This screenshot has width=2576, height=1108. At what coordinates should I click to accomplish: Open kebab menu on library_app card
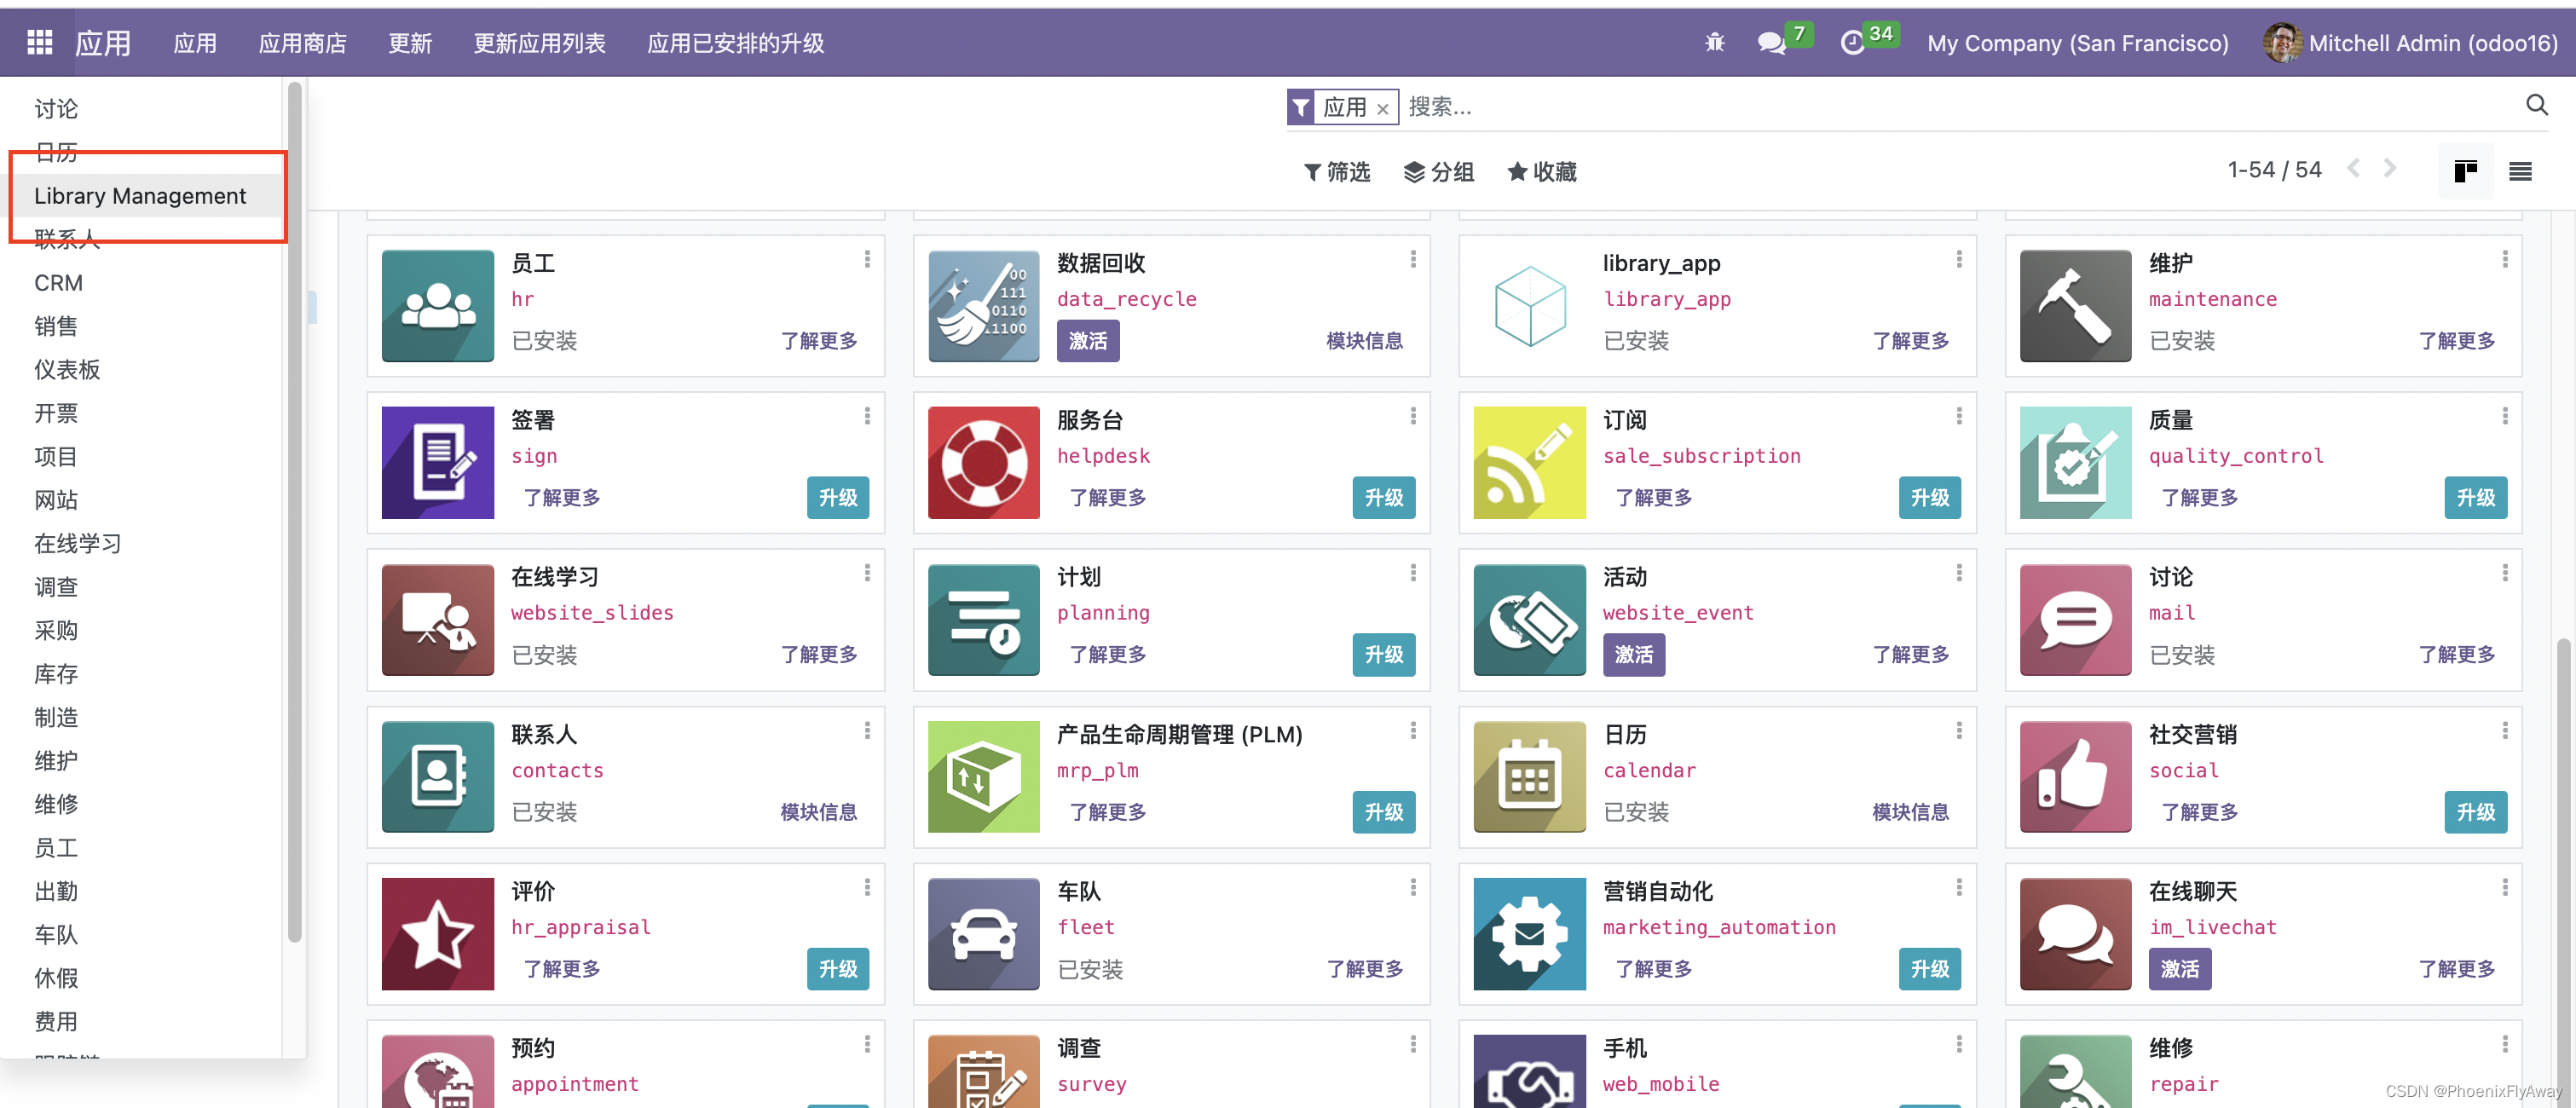coord(1958,260)
